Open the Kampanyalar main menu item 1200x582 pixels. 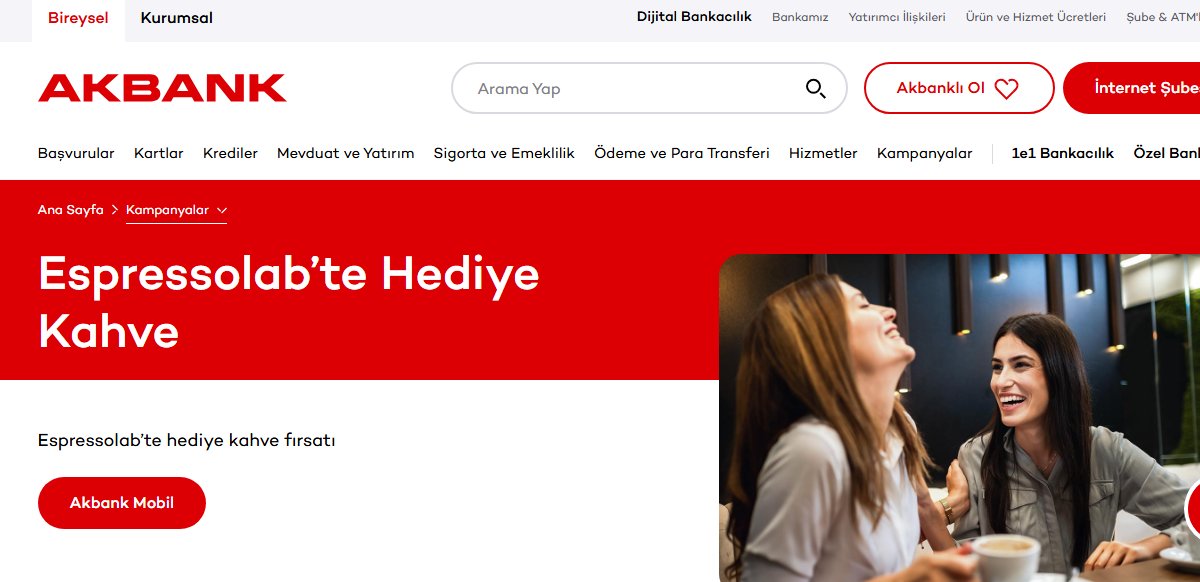pyautogui.click(x=924, y=153)
